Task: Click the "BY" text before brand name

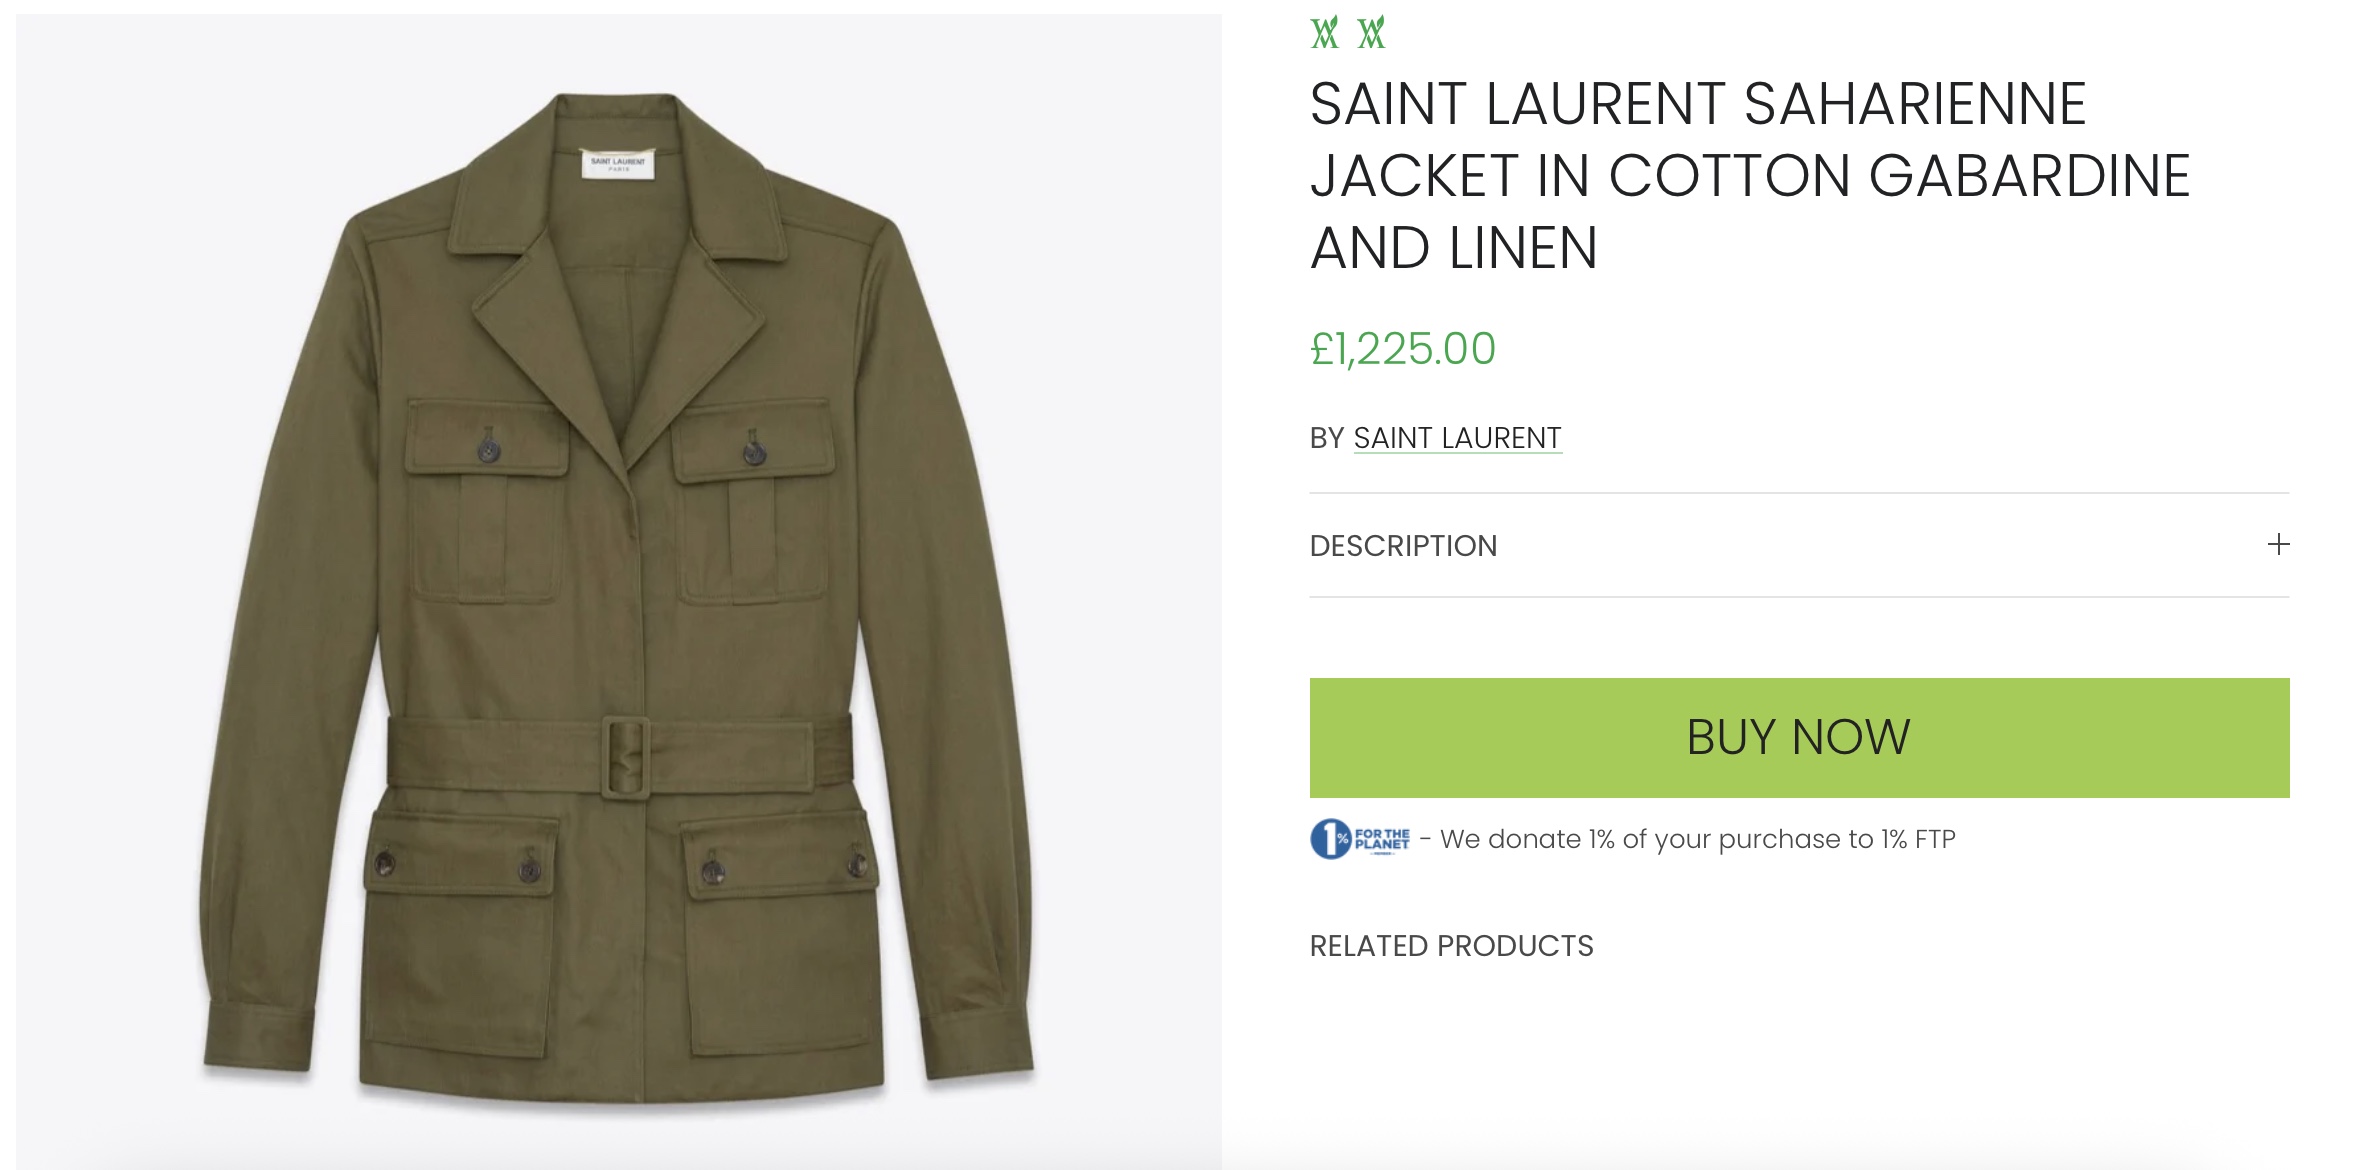Action: point(1327,438)
